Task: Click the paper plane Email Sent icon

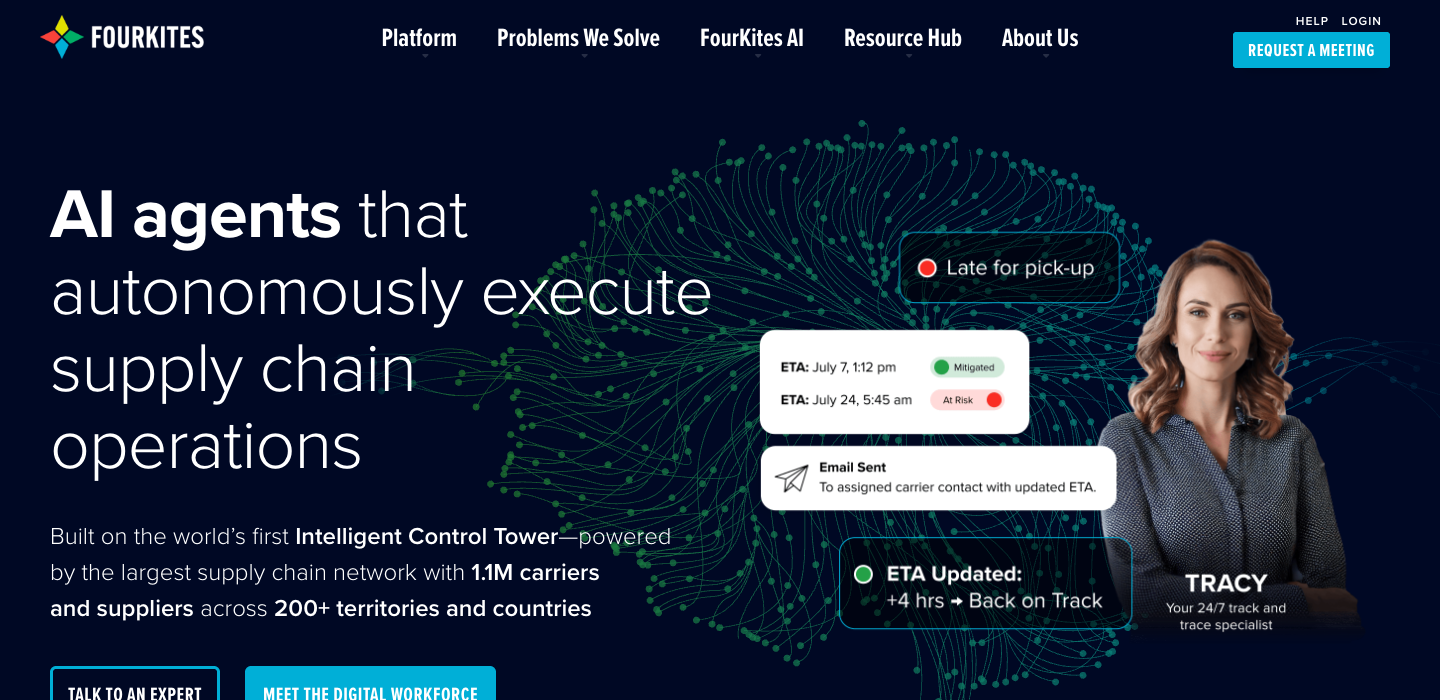Action: 791,478
